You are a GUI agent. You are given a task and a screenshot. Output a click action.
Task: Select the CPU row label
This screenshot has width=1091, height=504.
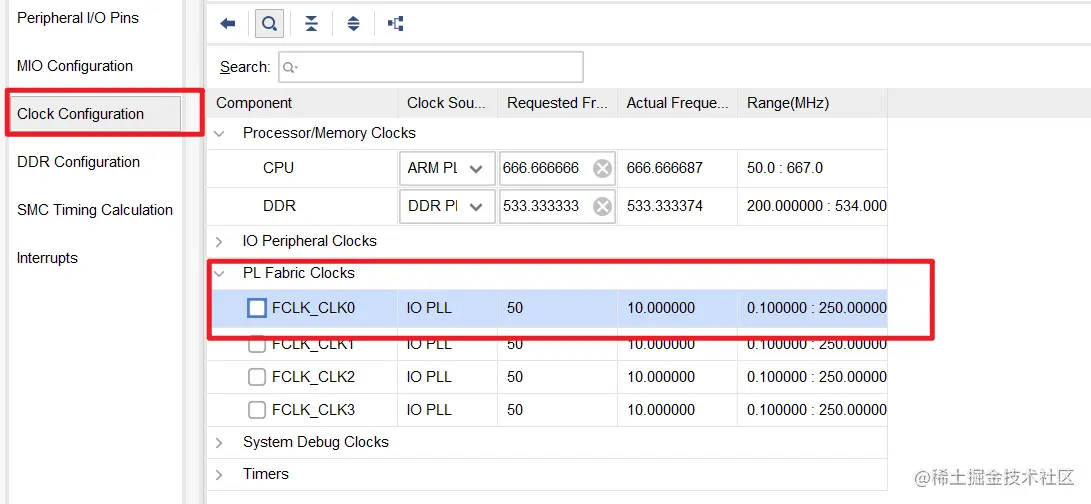278,168
